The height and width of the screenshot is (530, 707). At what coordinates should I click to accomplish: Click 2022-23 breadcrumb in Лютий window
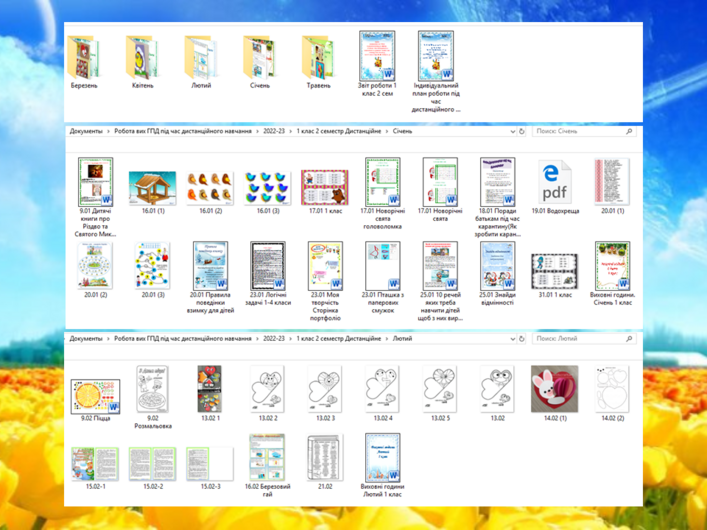pos(274,338)
